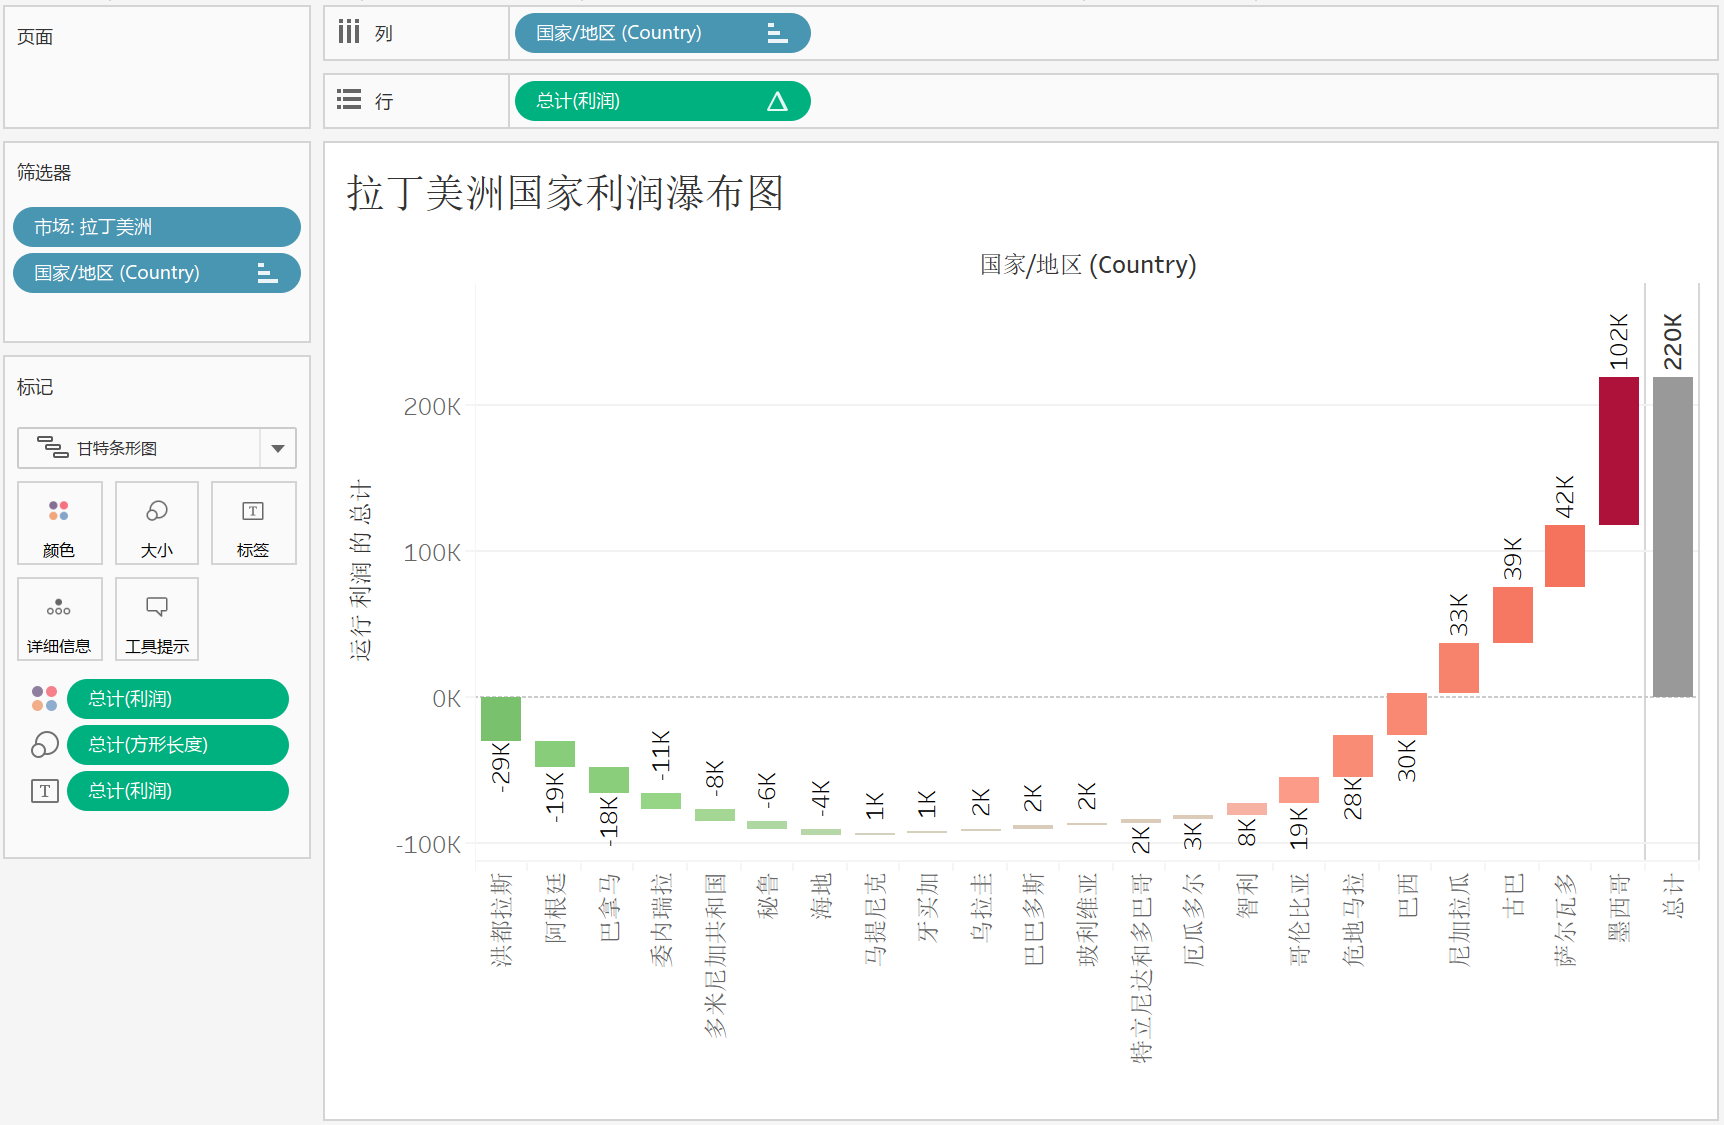Click the sort icon on the 国家/地区 filter pill

coord(268,272)
